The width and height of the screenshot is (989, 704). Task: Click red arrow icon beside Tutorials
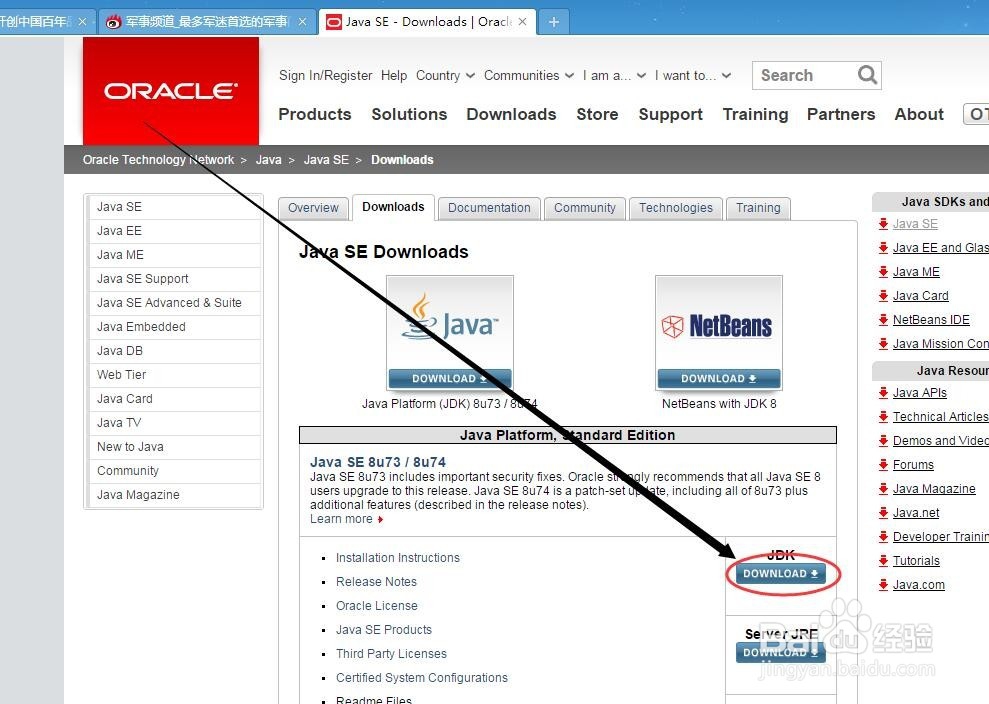pos(883,561)
